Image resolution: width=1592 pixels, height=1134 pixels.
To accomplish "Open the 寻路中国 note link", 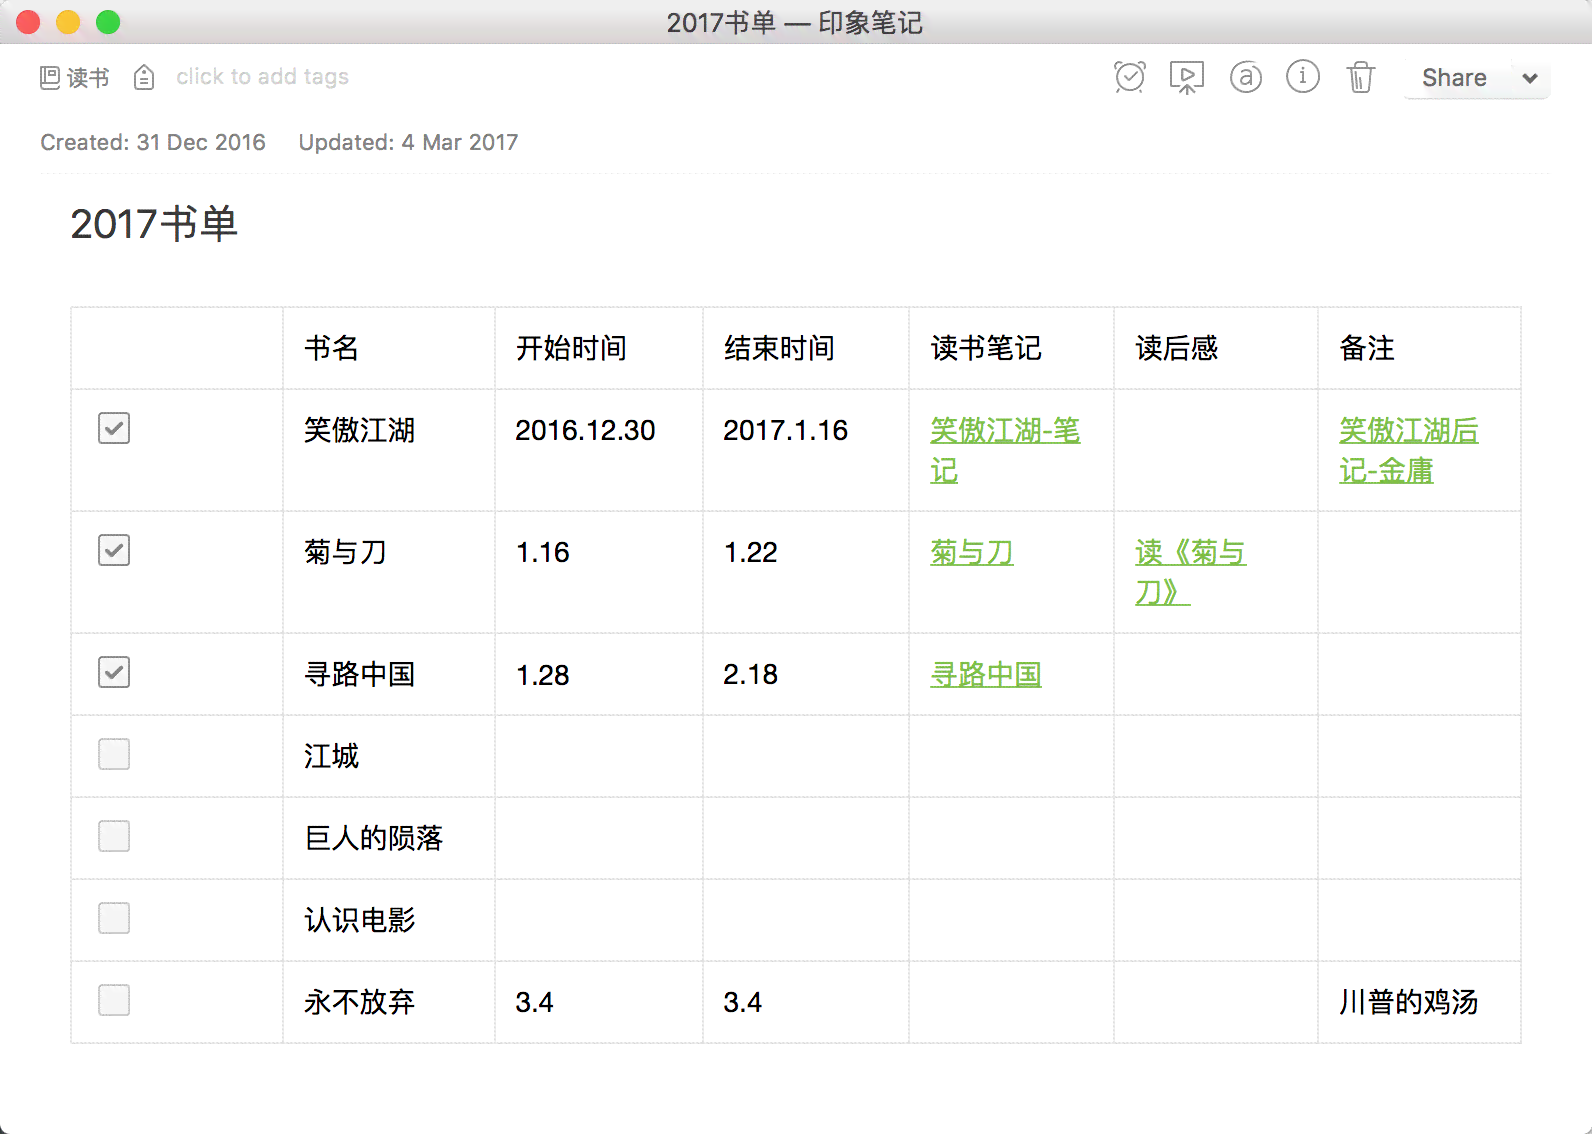I will pos(986,674).
